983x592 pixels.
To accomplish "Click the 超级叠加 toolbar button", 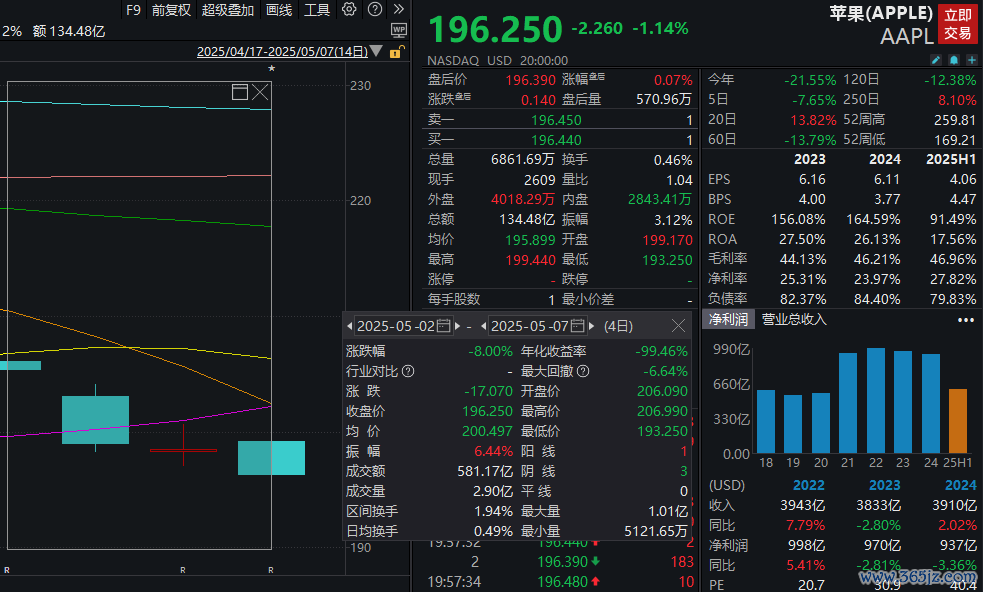I will [228, 10].
